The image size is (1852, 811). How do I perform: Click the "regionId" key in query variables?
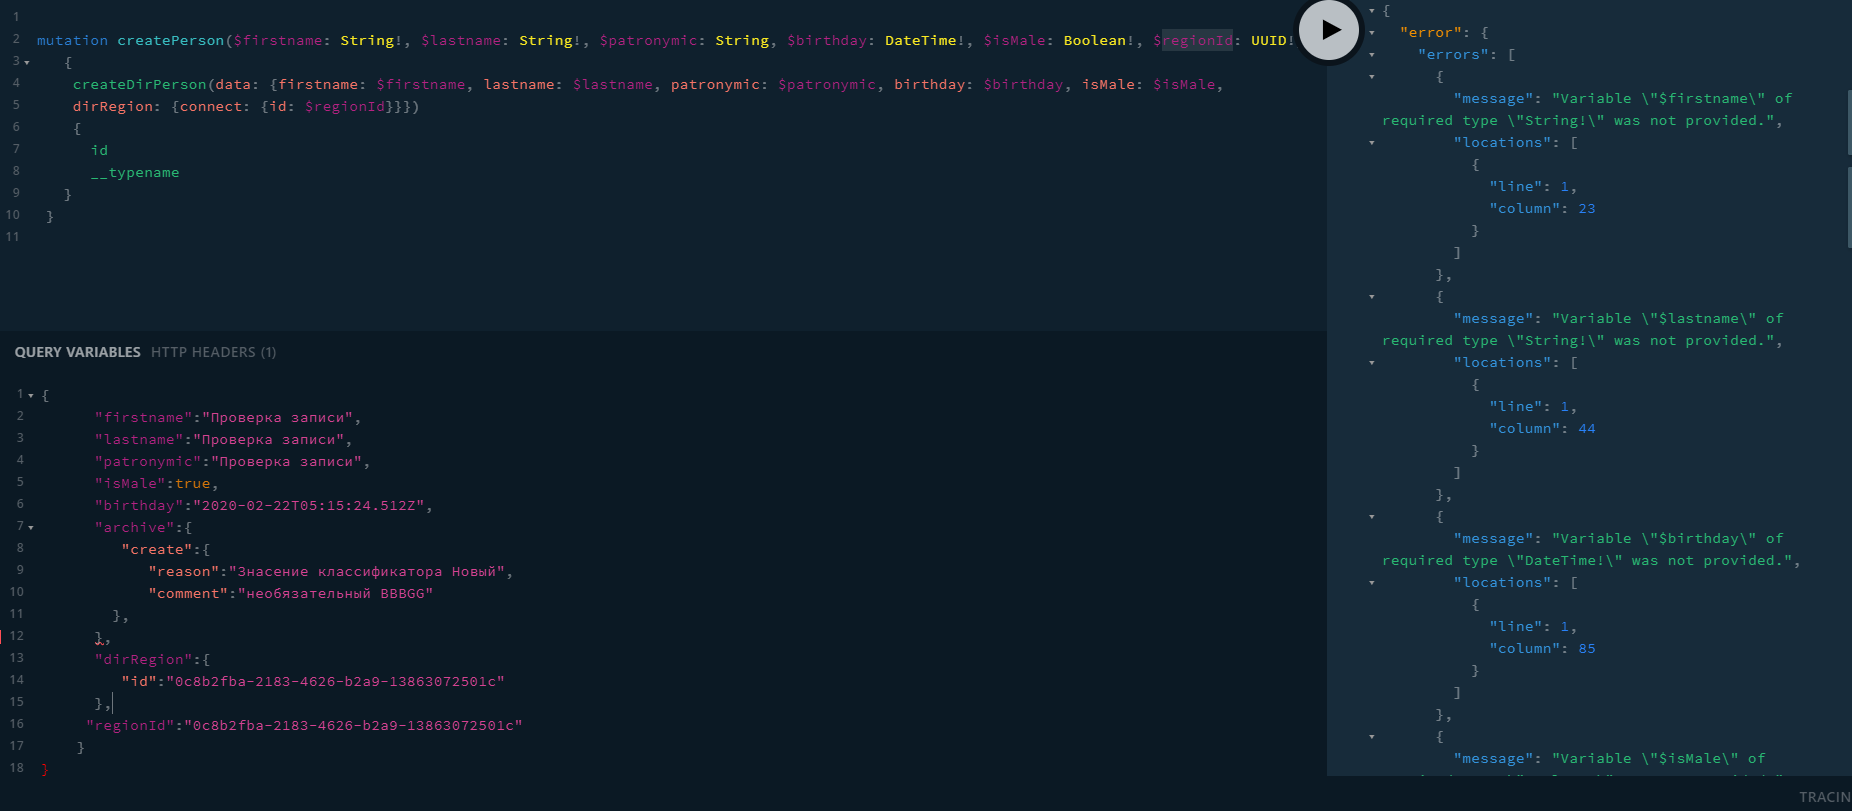pyautogui.click(x=131, y=726)
